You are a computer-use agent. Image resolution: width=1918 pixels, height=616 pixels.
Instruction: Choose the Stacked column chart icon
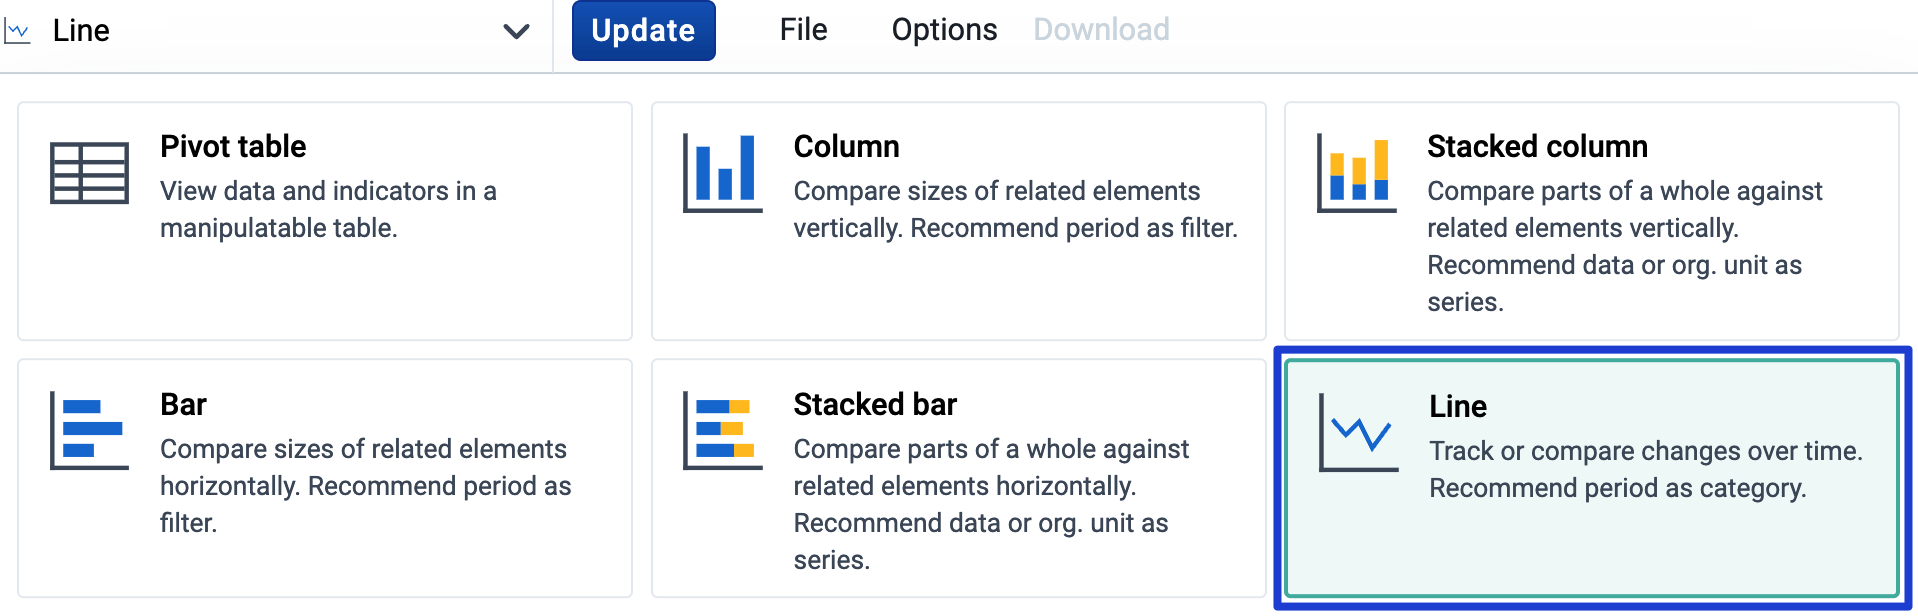coord(1356,173)
